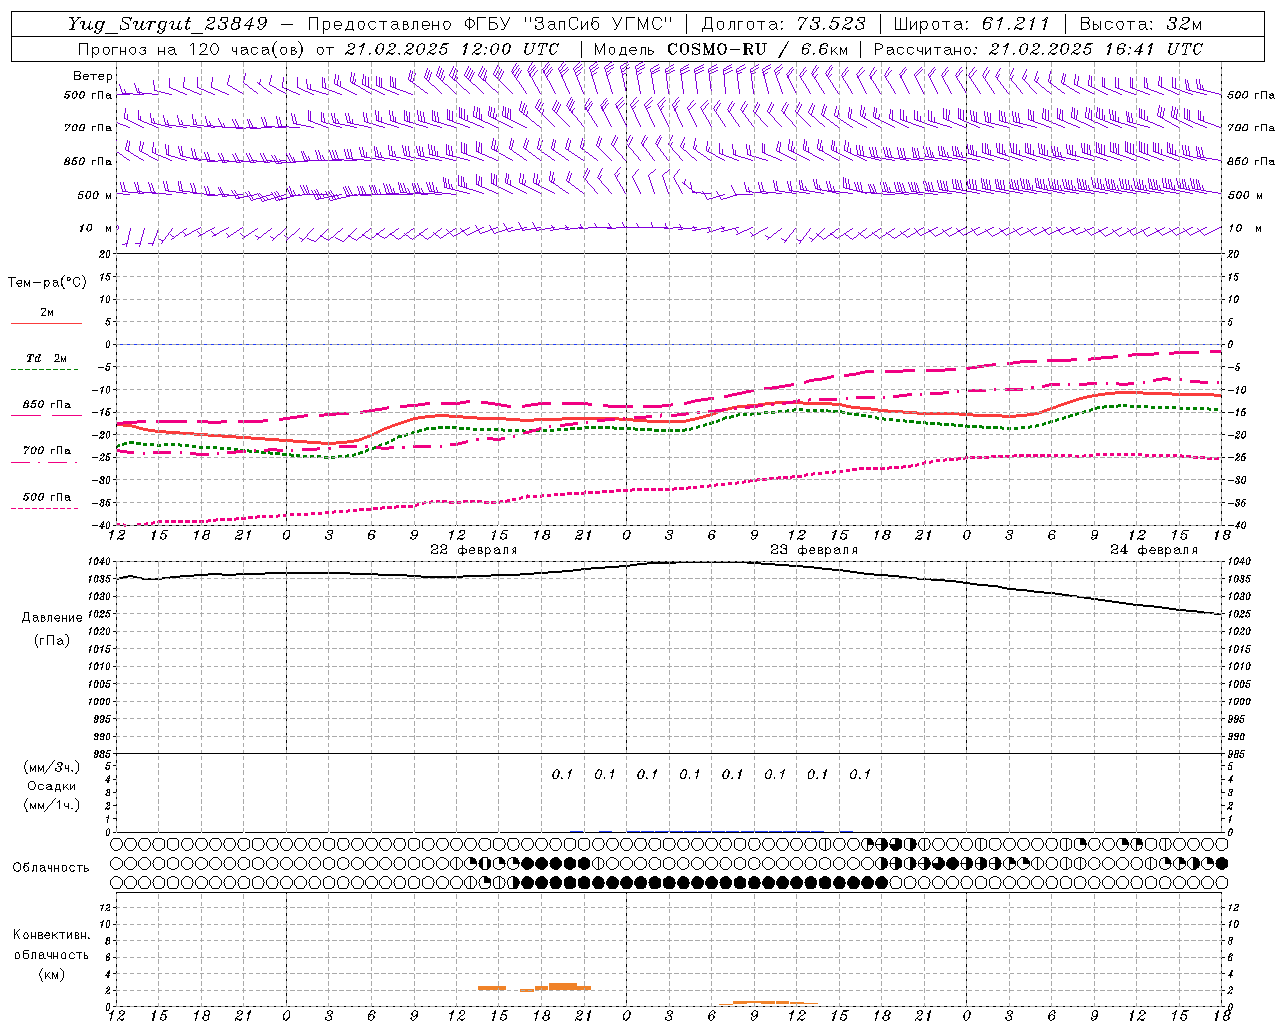The image size is (1280, 1024).
Task: Click the (км) unit label
Action: coord(51,974)
